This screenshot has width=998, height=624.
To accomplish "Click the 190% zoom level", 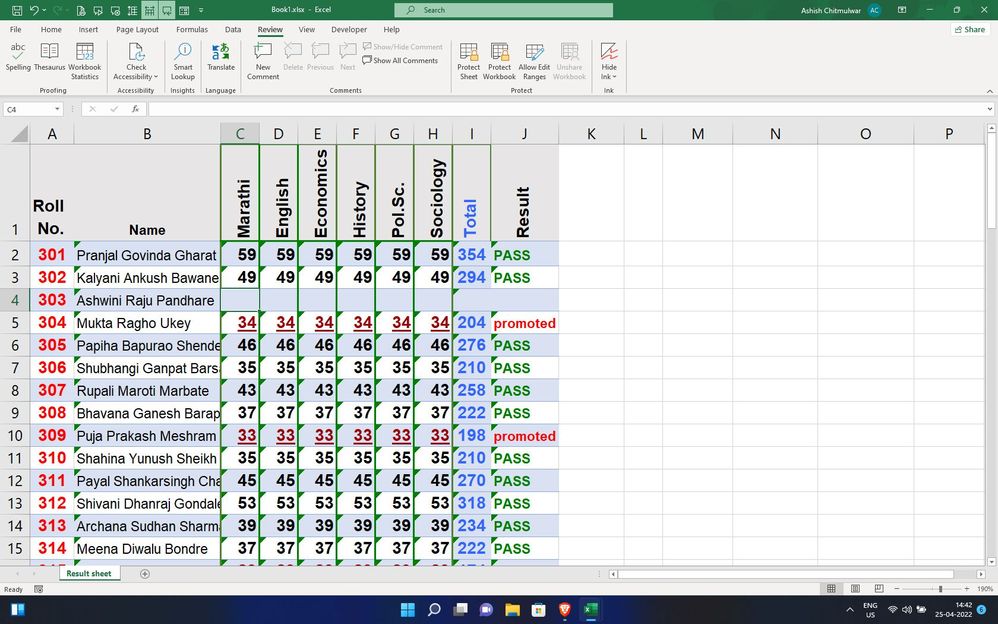I will (984, 589).
